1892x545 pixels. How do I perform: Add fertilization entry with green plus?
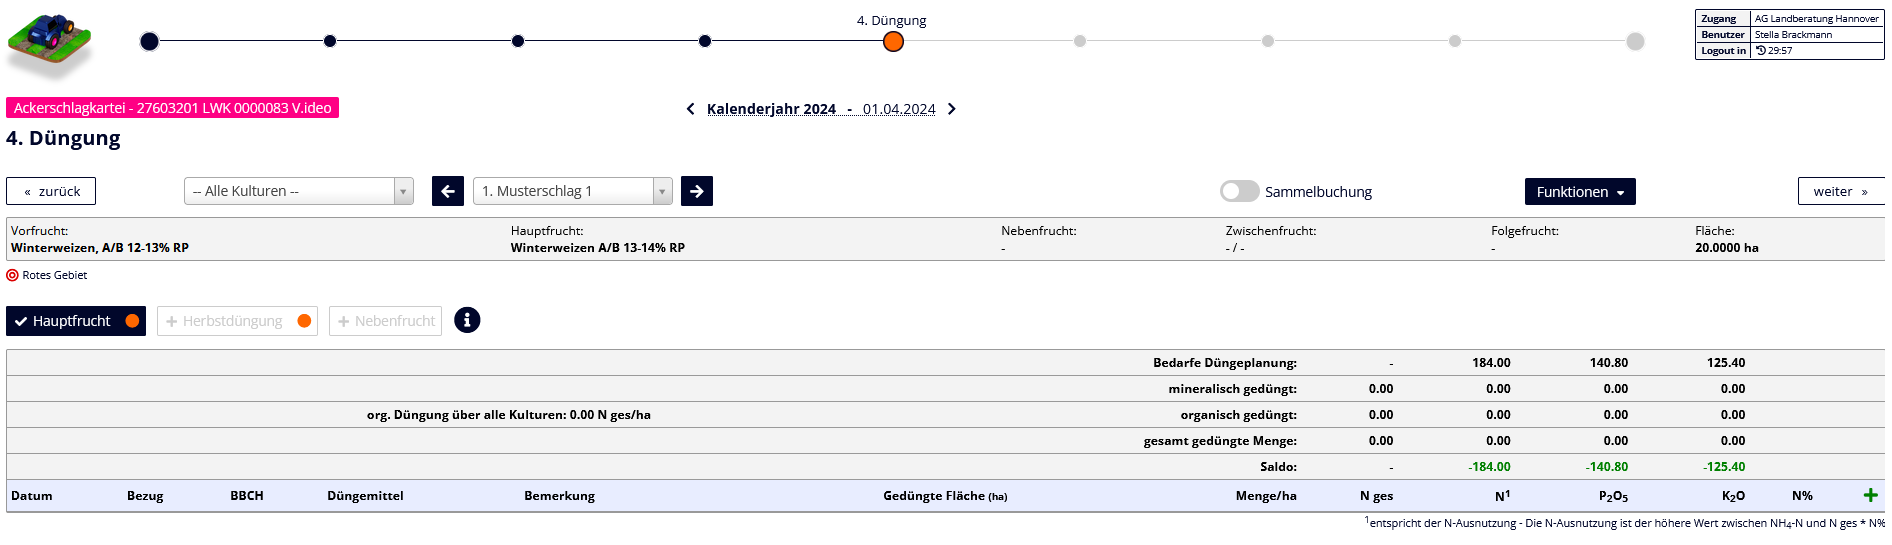pyautogui.click(x=1870, y=495)
